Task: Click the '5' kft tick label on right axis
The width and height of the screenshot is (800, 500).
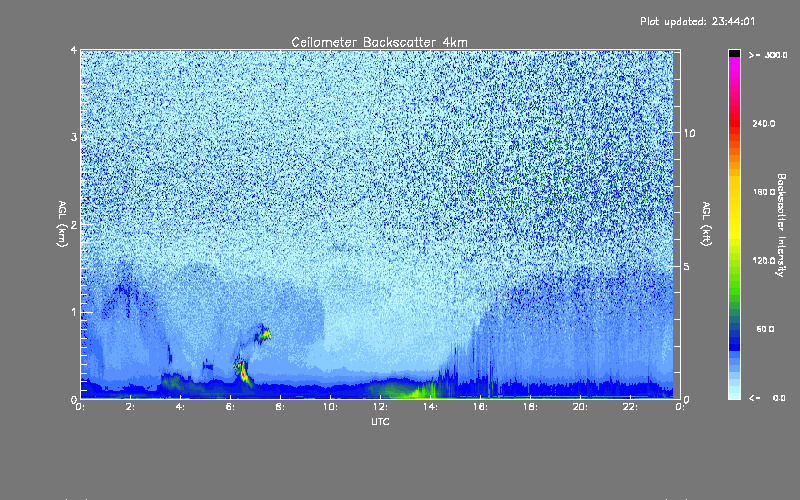Action: click(x=686, y=266)
